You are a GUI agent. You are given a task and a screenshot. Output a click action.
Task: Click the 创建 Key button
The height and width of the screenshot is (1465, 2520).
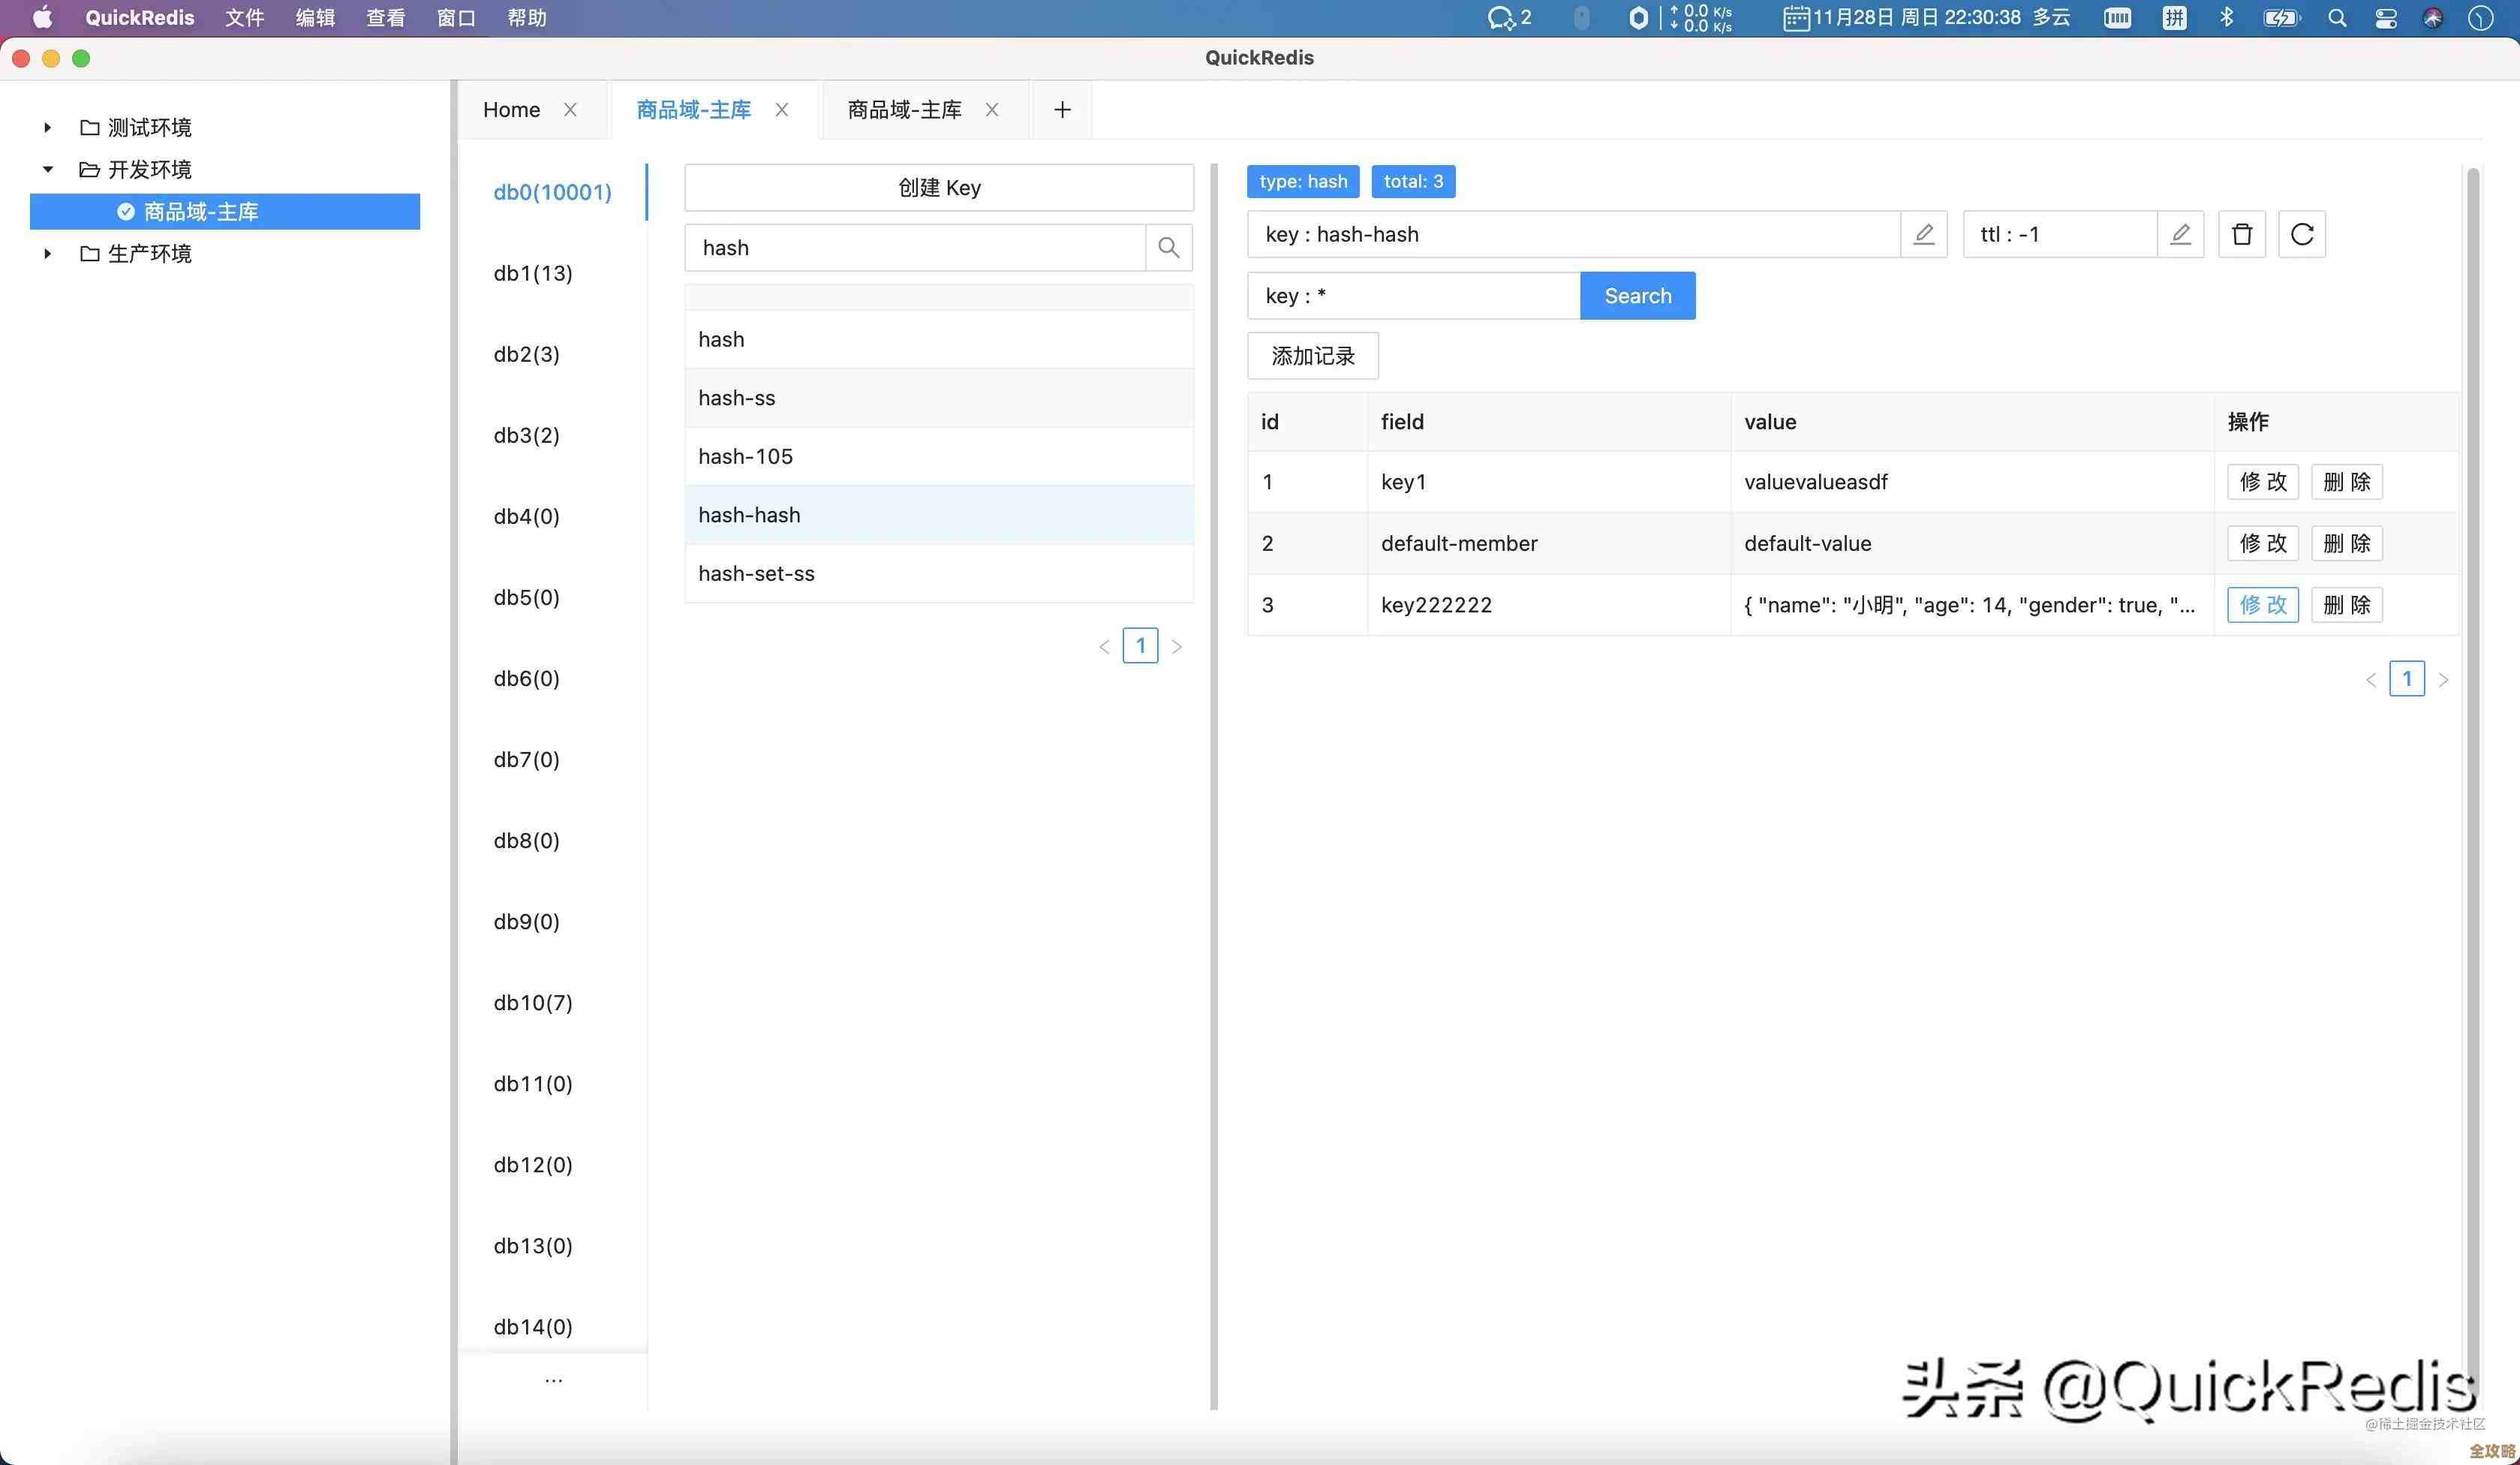(x=938, y=188)
